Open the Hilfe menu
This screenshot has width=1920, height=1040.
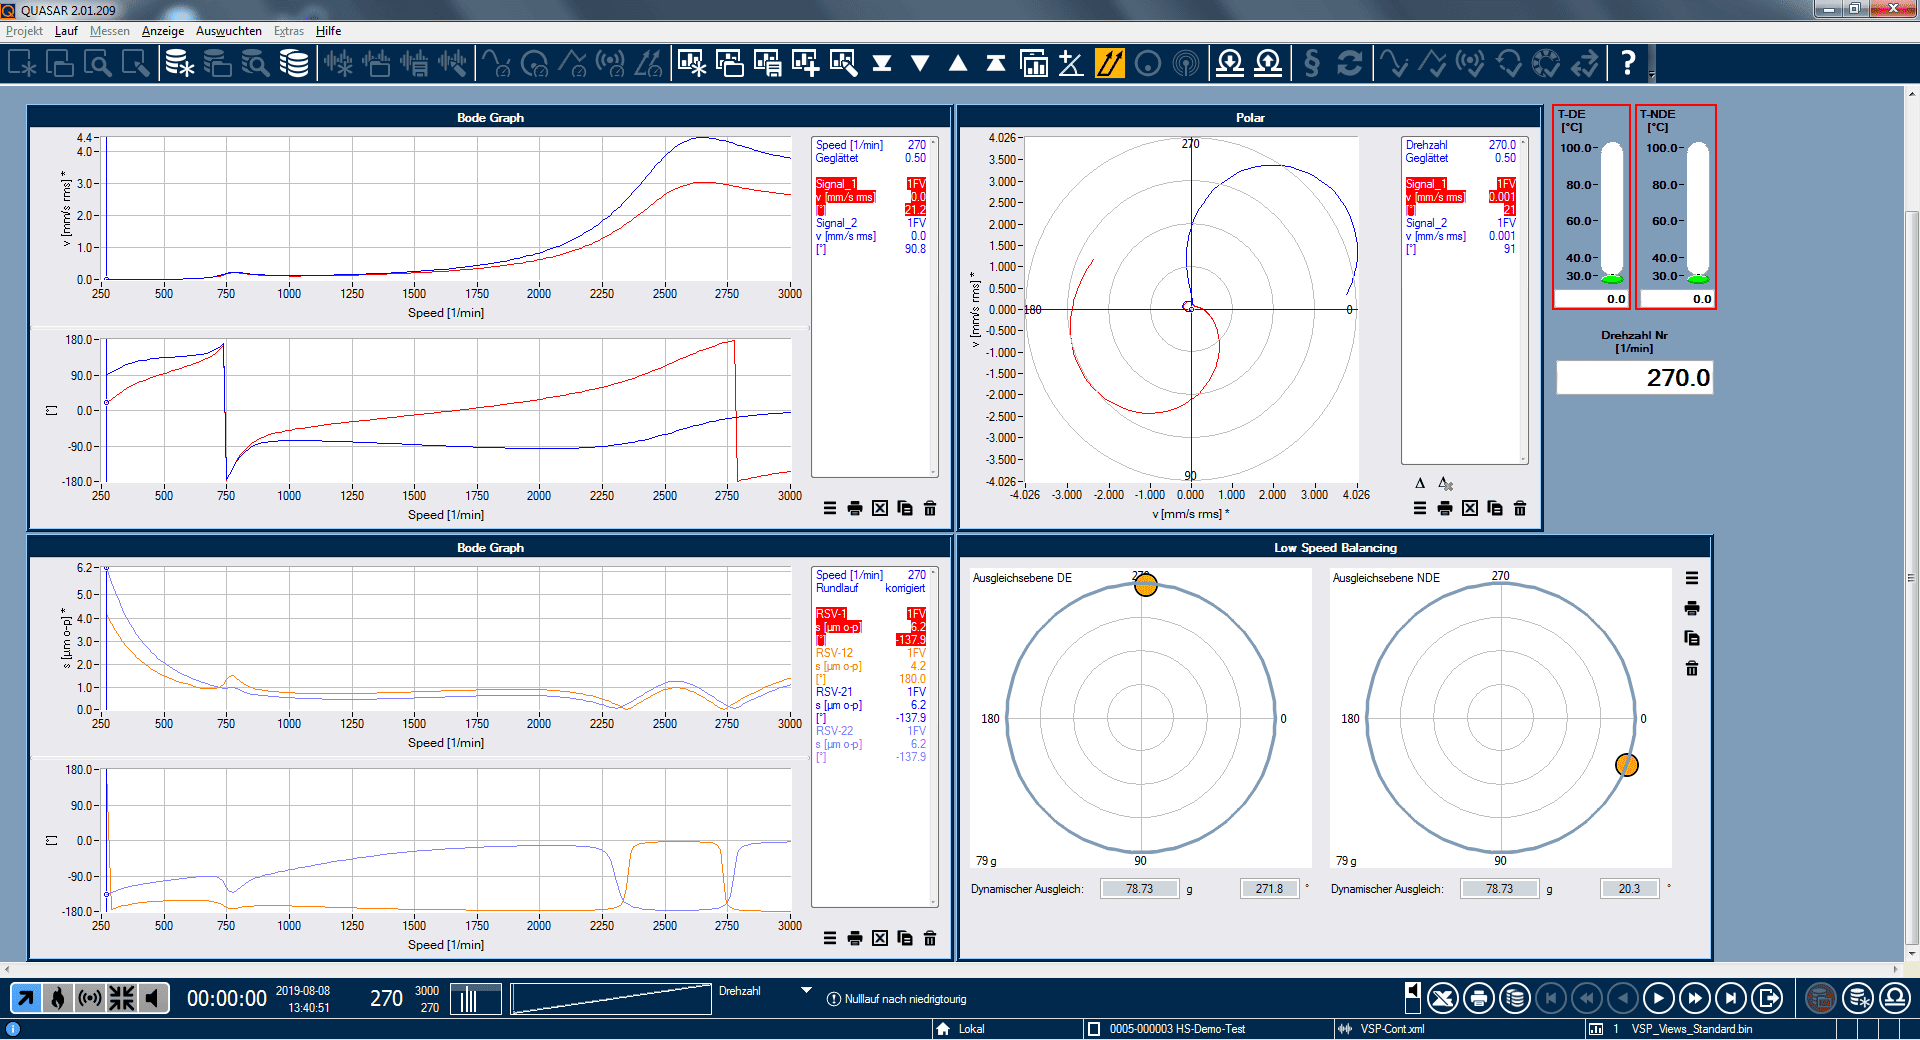pos(329,31)
